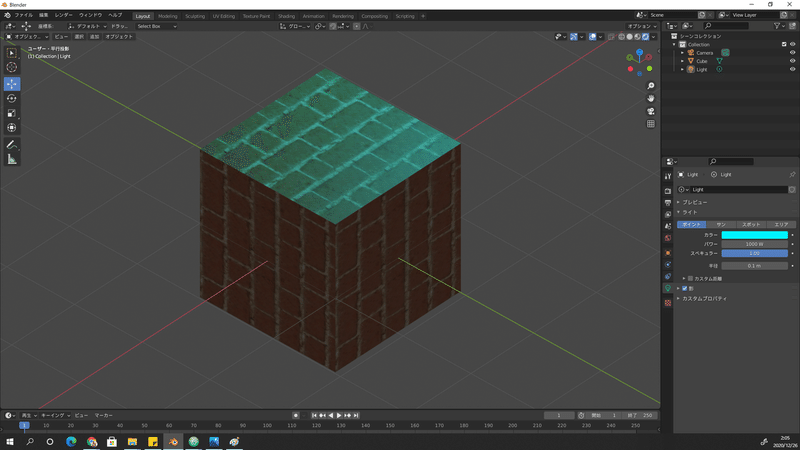Switch to solid viewport shading
This screenshot has height=450, width=800.
click(x=630, y=37)
